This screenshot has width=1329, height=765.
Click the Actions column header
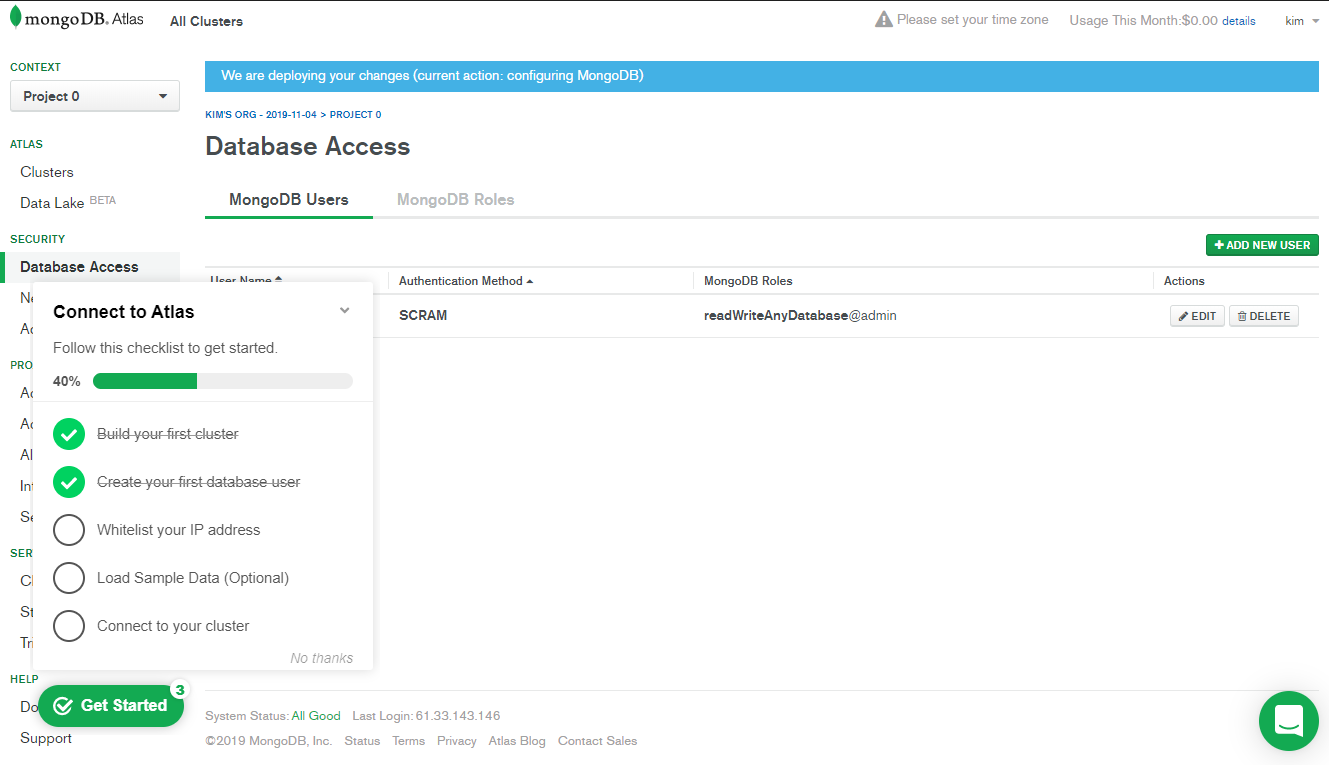coord(1184,281)
